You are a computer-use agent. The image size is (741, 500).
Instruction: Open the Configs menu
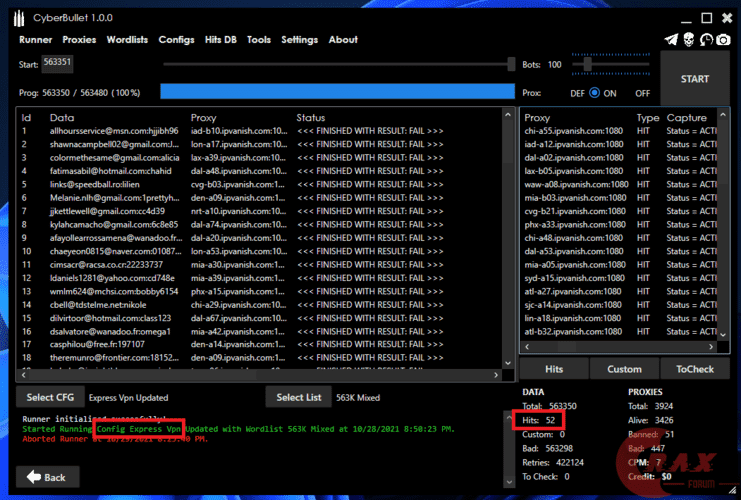pyautogui.click(x=176, y=40)
